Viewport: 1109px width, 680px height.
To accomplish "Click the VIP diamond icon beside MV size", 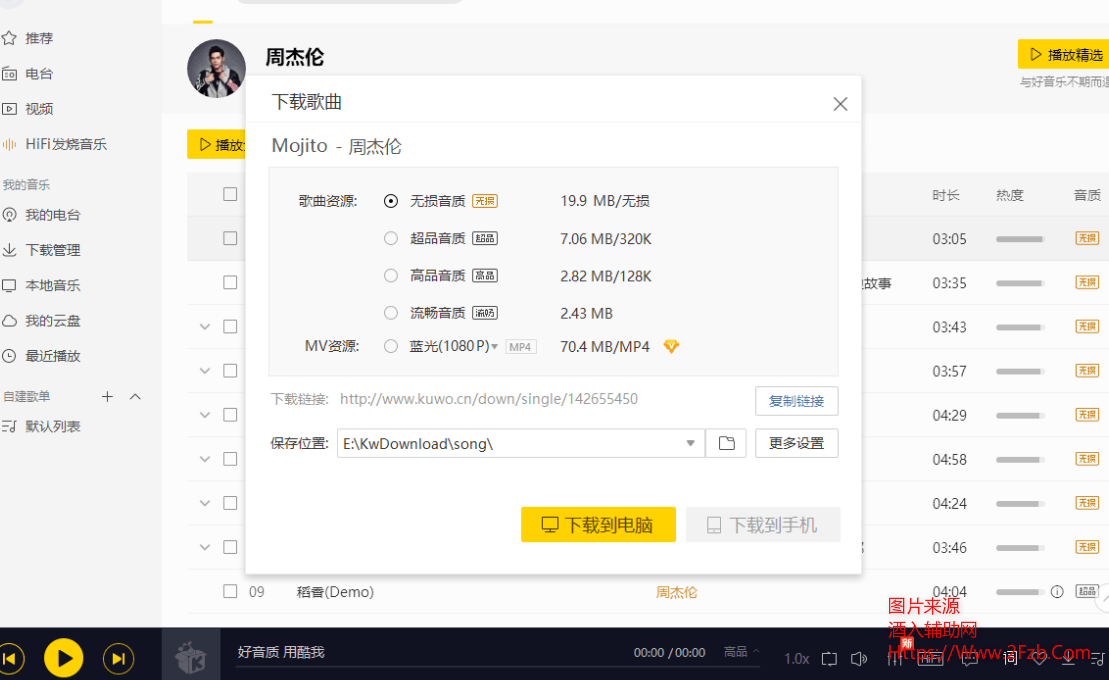I will coord(671,346).
